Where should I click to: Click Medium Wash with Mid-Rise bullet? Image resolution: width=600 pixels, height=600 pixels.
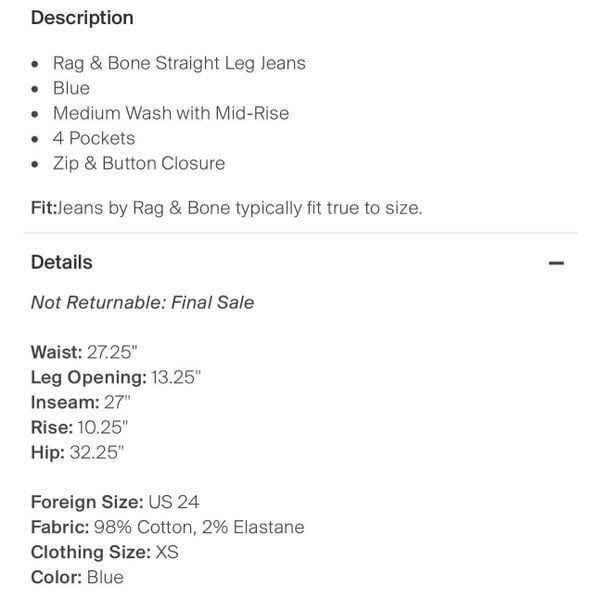pos(171,113)
